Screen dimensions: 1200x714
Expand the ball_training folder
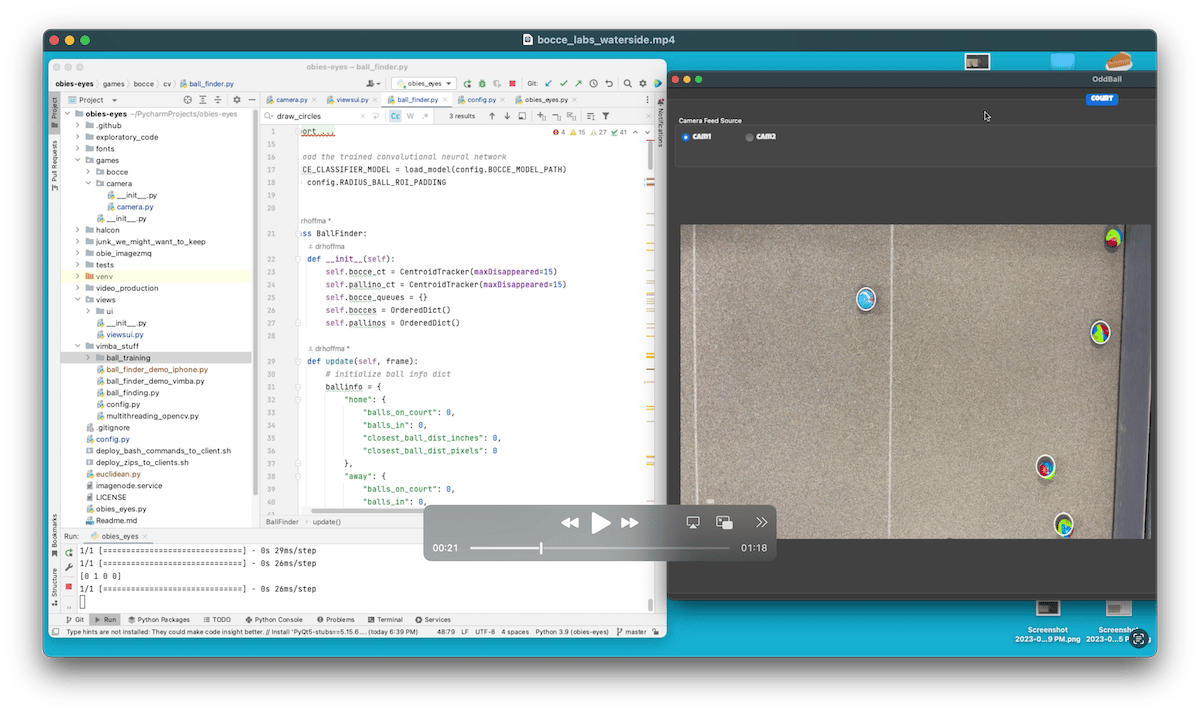[x=89, y=357]
